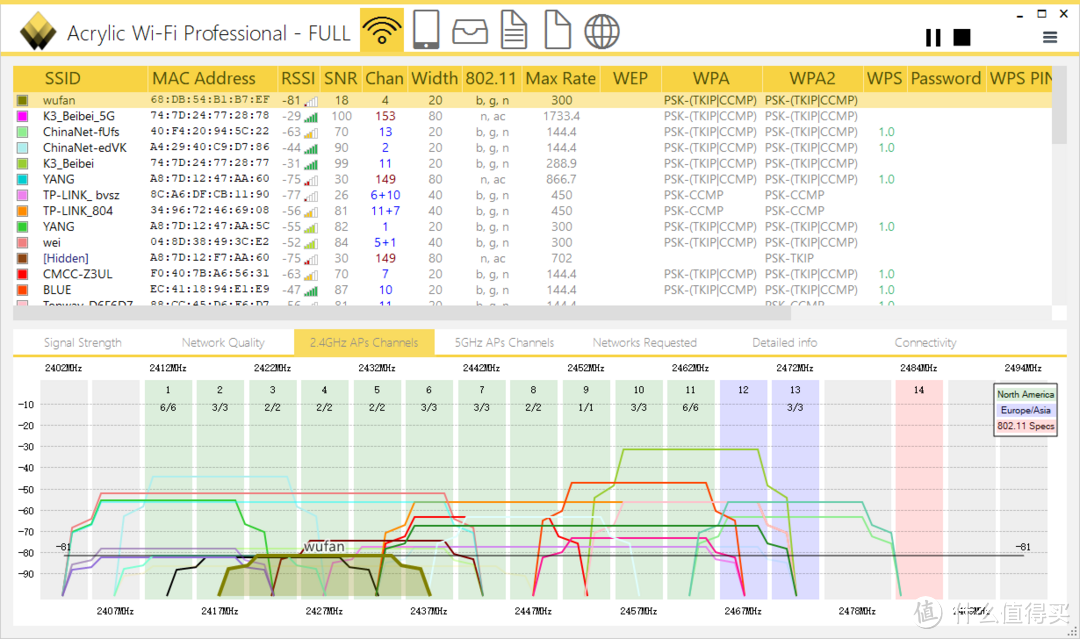The height and width of the screenshot is (639, 1080).
Task: Sort by WEP column header
Action: point(630,78)
